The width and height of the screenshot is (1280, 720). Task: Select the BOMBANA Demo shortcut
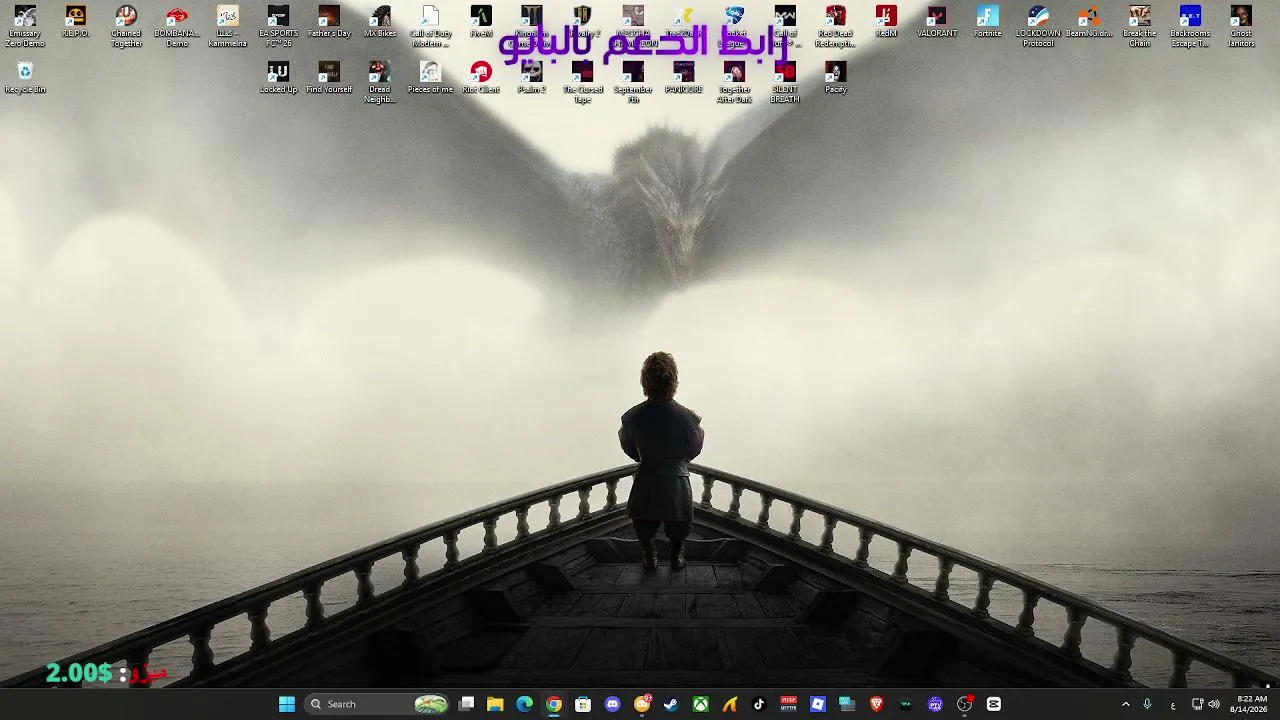coord(177,27)
